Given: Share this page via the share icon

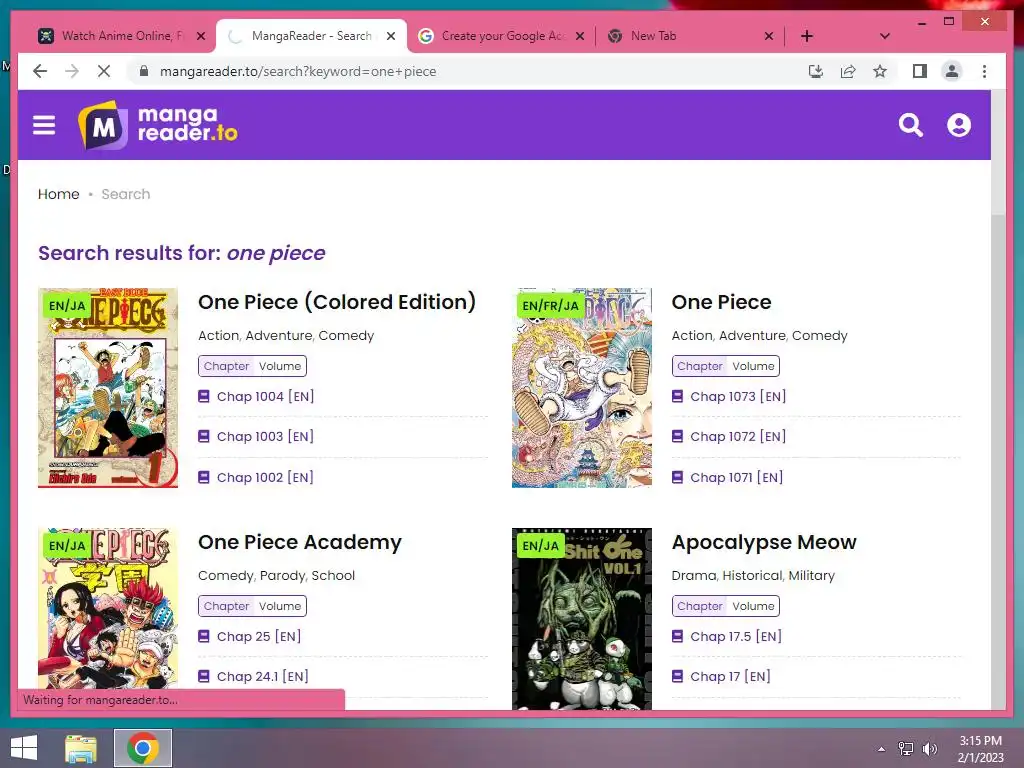Looking at the screenshot, I should (848, 71).
